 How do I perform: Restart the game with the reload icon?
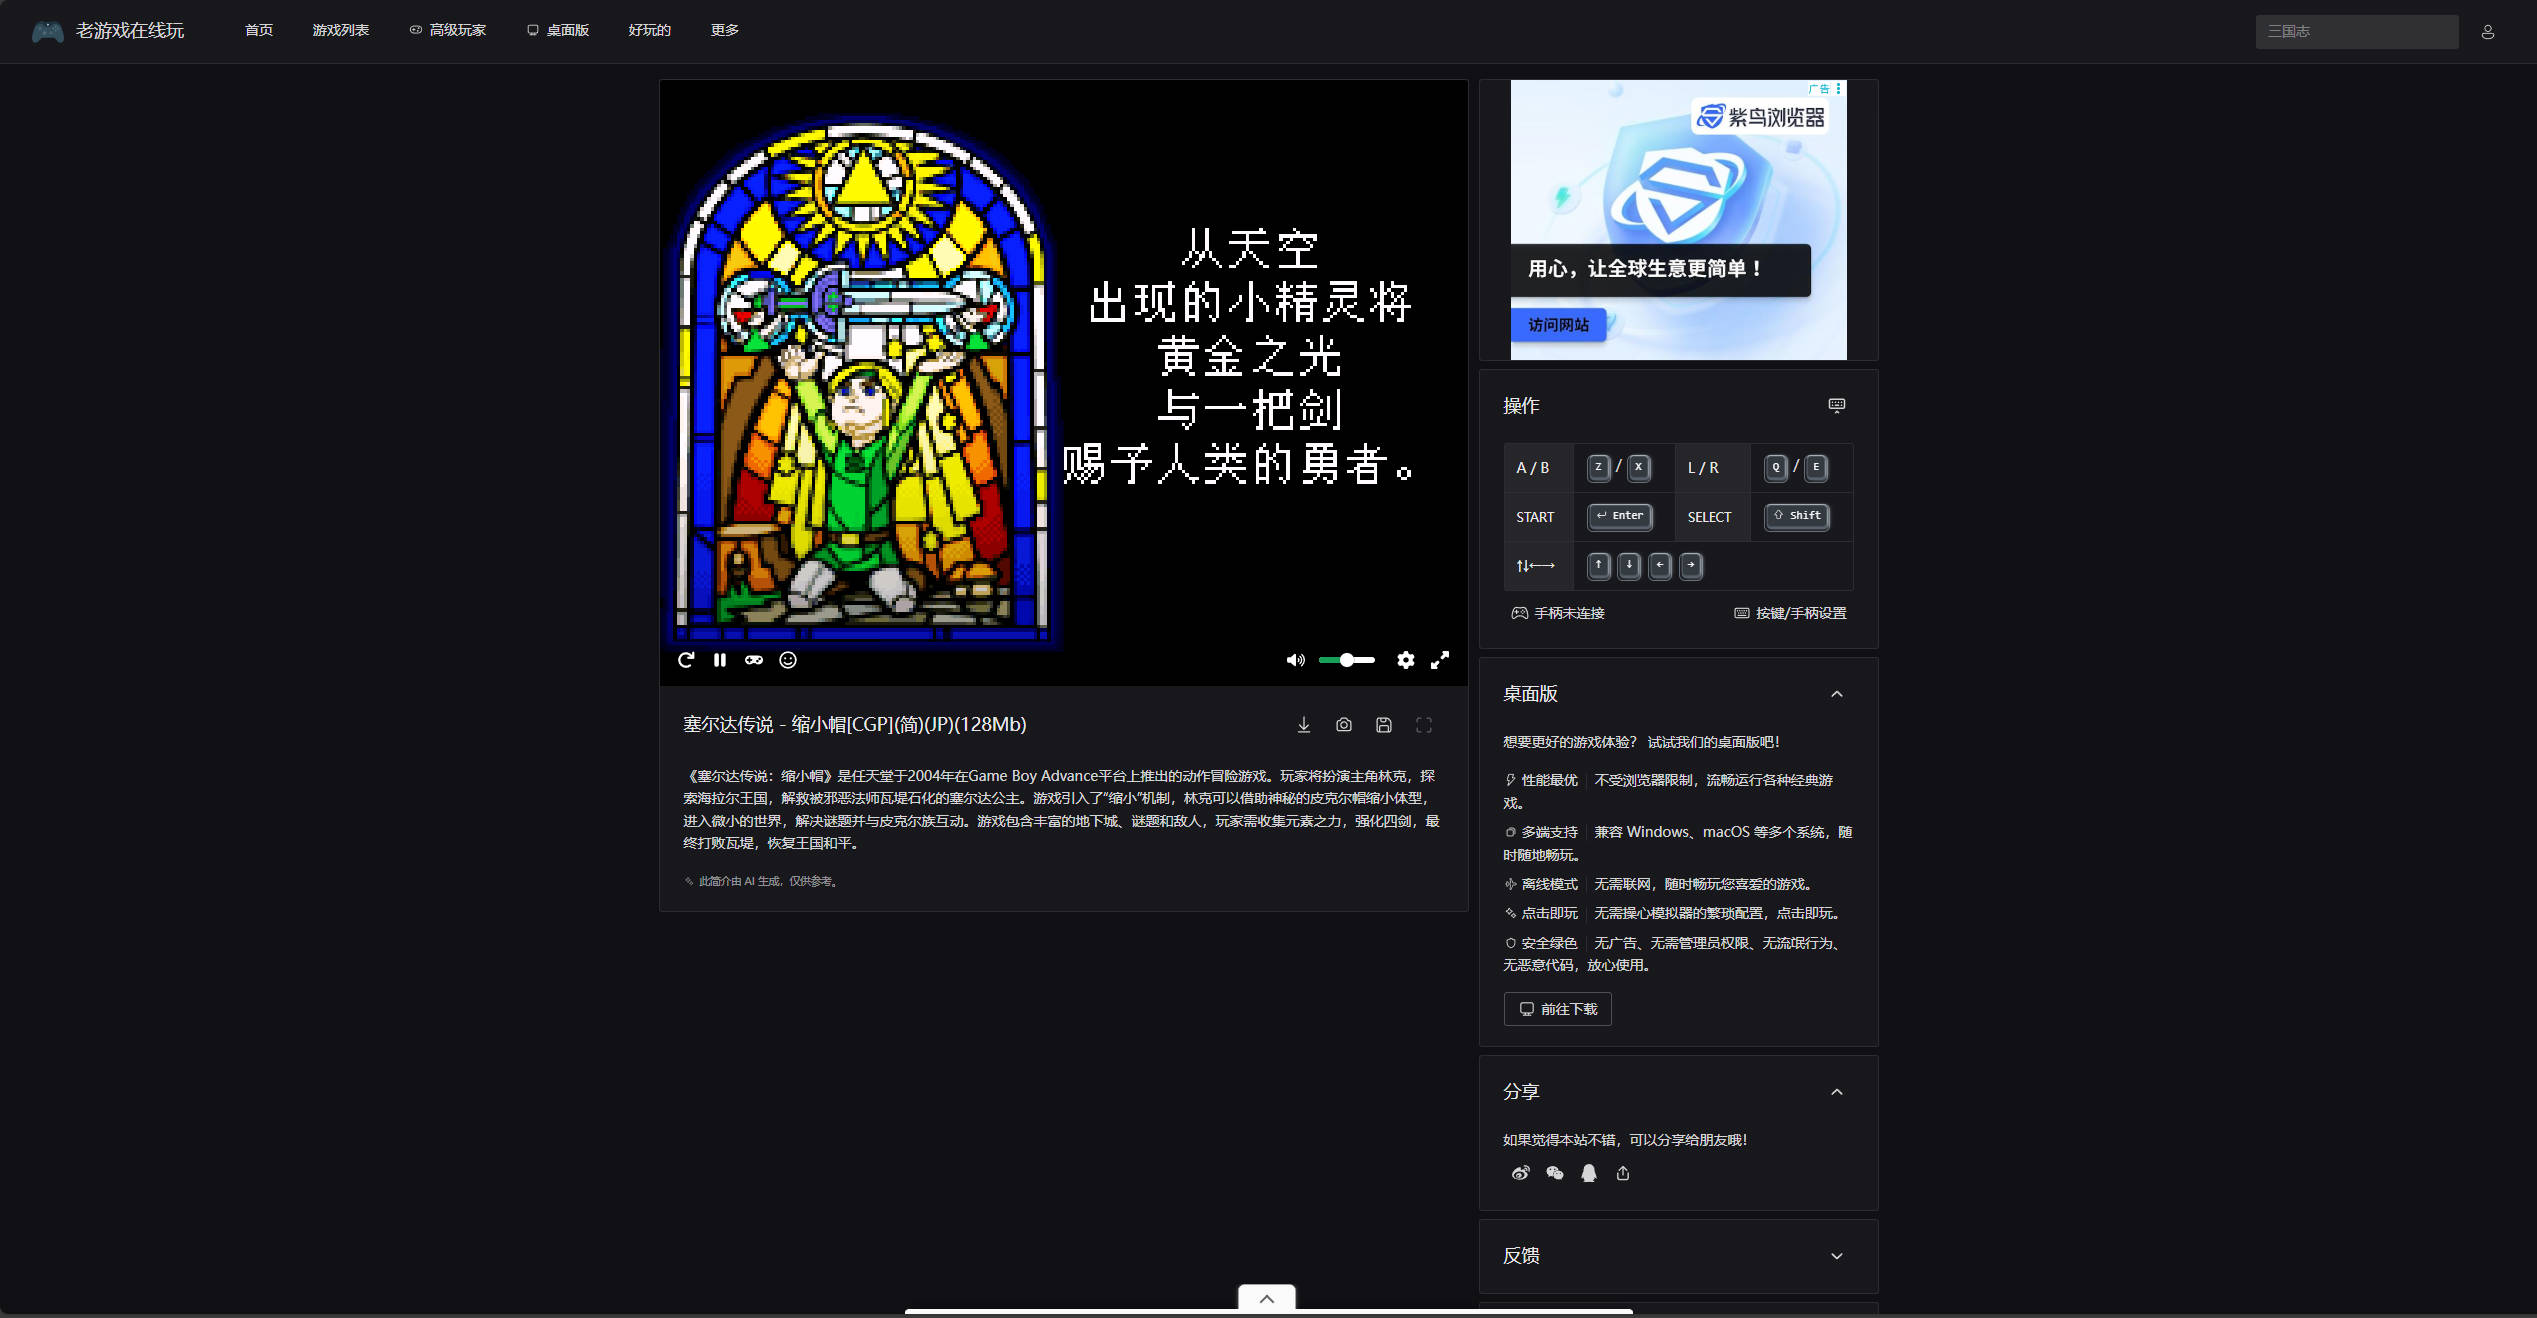coord(686,660)
